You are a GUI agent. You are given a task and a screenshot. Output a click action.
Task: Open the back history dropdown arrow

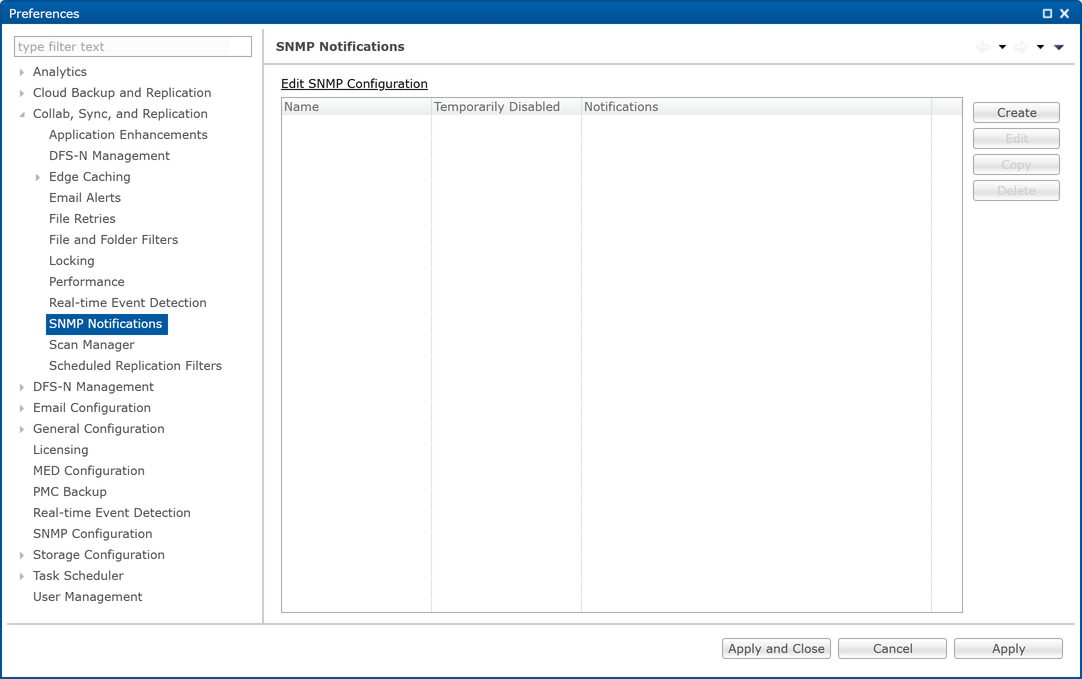point(1002,47)
